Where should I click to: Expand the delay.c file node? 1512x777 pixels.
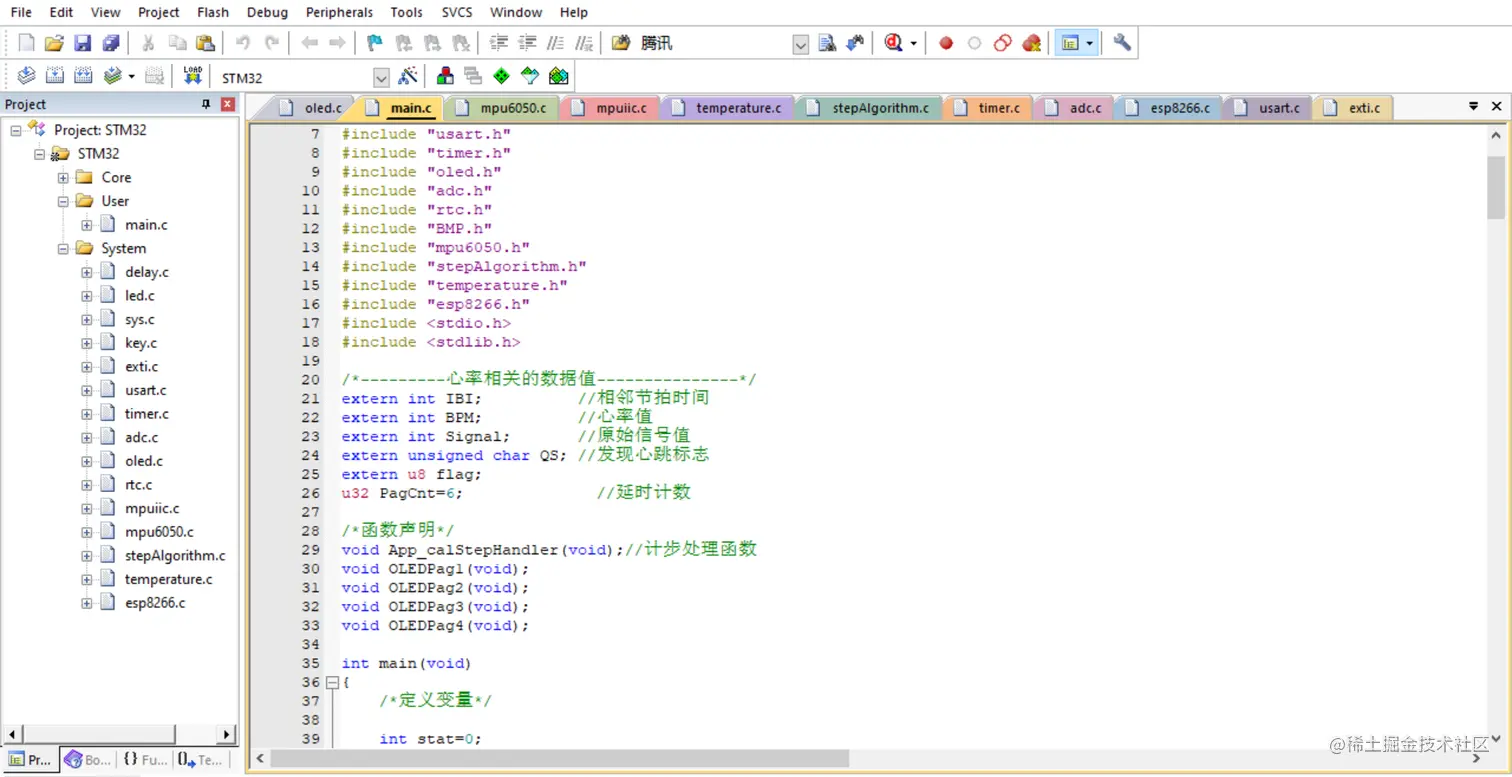click(x=87, y=272)
